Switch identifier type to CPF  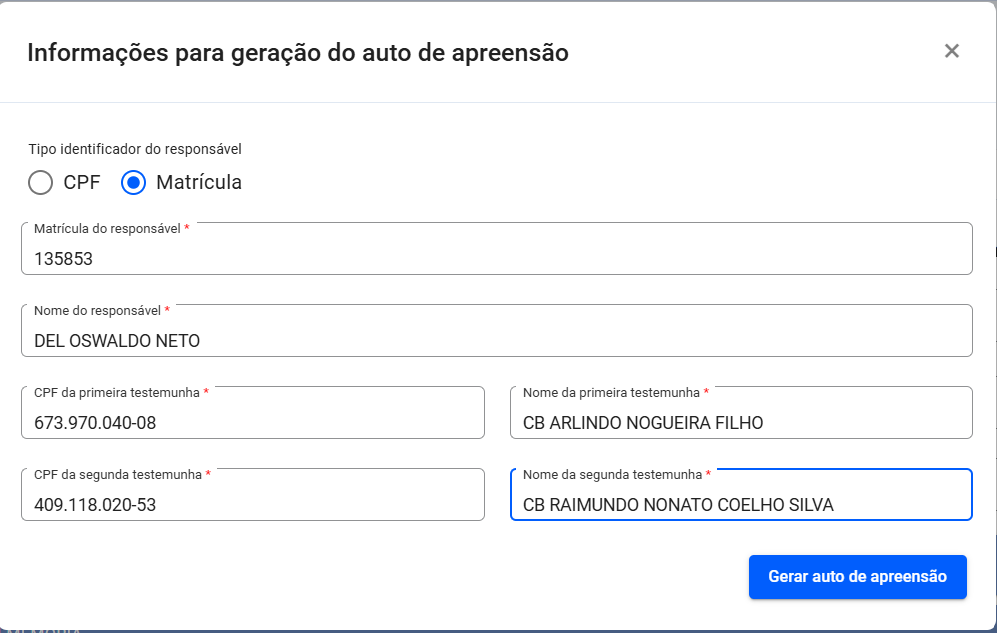(x=40, y=183)
